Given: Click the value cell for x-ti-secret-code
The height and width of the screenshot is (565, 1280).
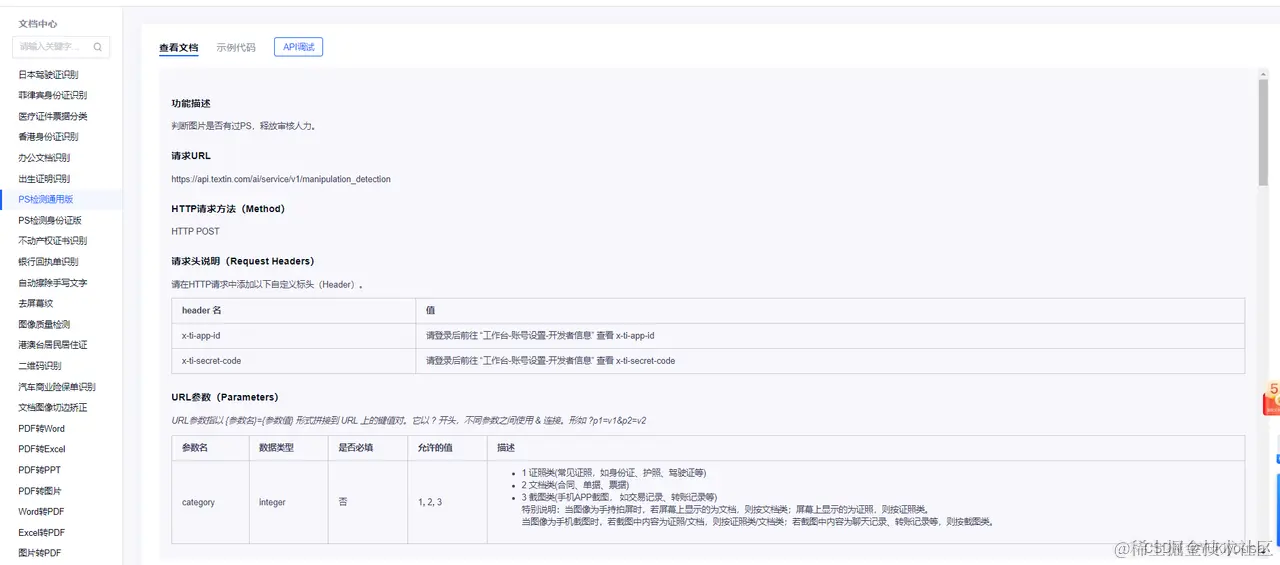Looking at the screenshot, I should pos(830,361).
